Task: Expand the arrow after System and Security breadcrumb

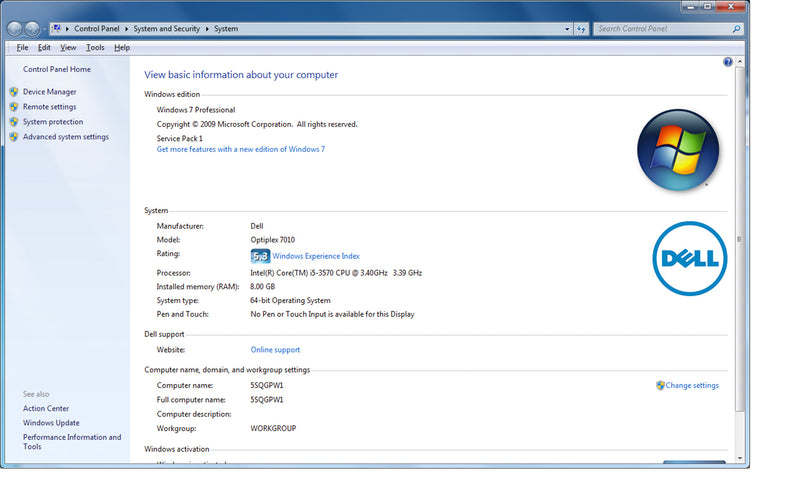Action: (208, 29)
